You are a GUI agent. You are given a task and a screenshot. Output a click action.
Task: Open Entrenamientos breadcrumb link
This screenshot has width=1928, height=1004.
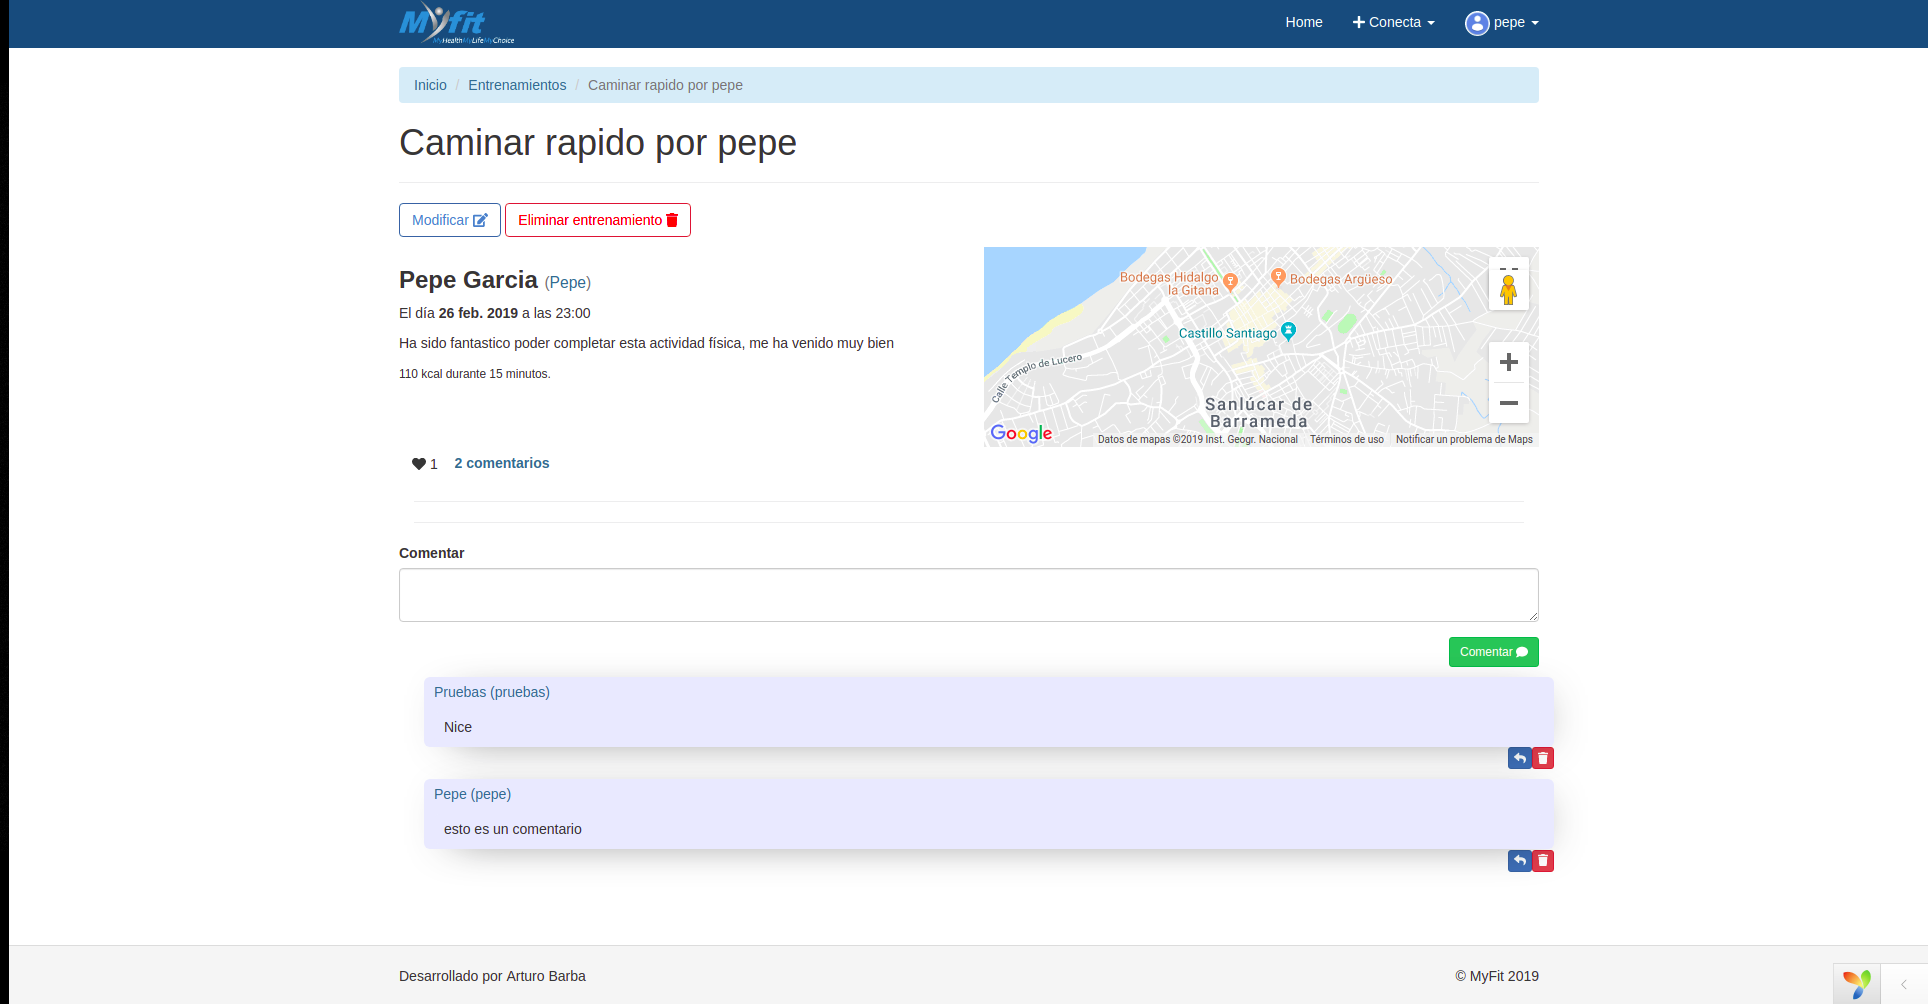tap(517, 85)
